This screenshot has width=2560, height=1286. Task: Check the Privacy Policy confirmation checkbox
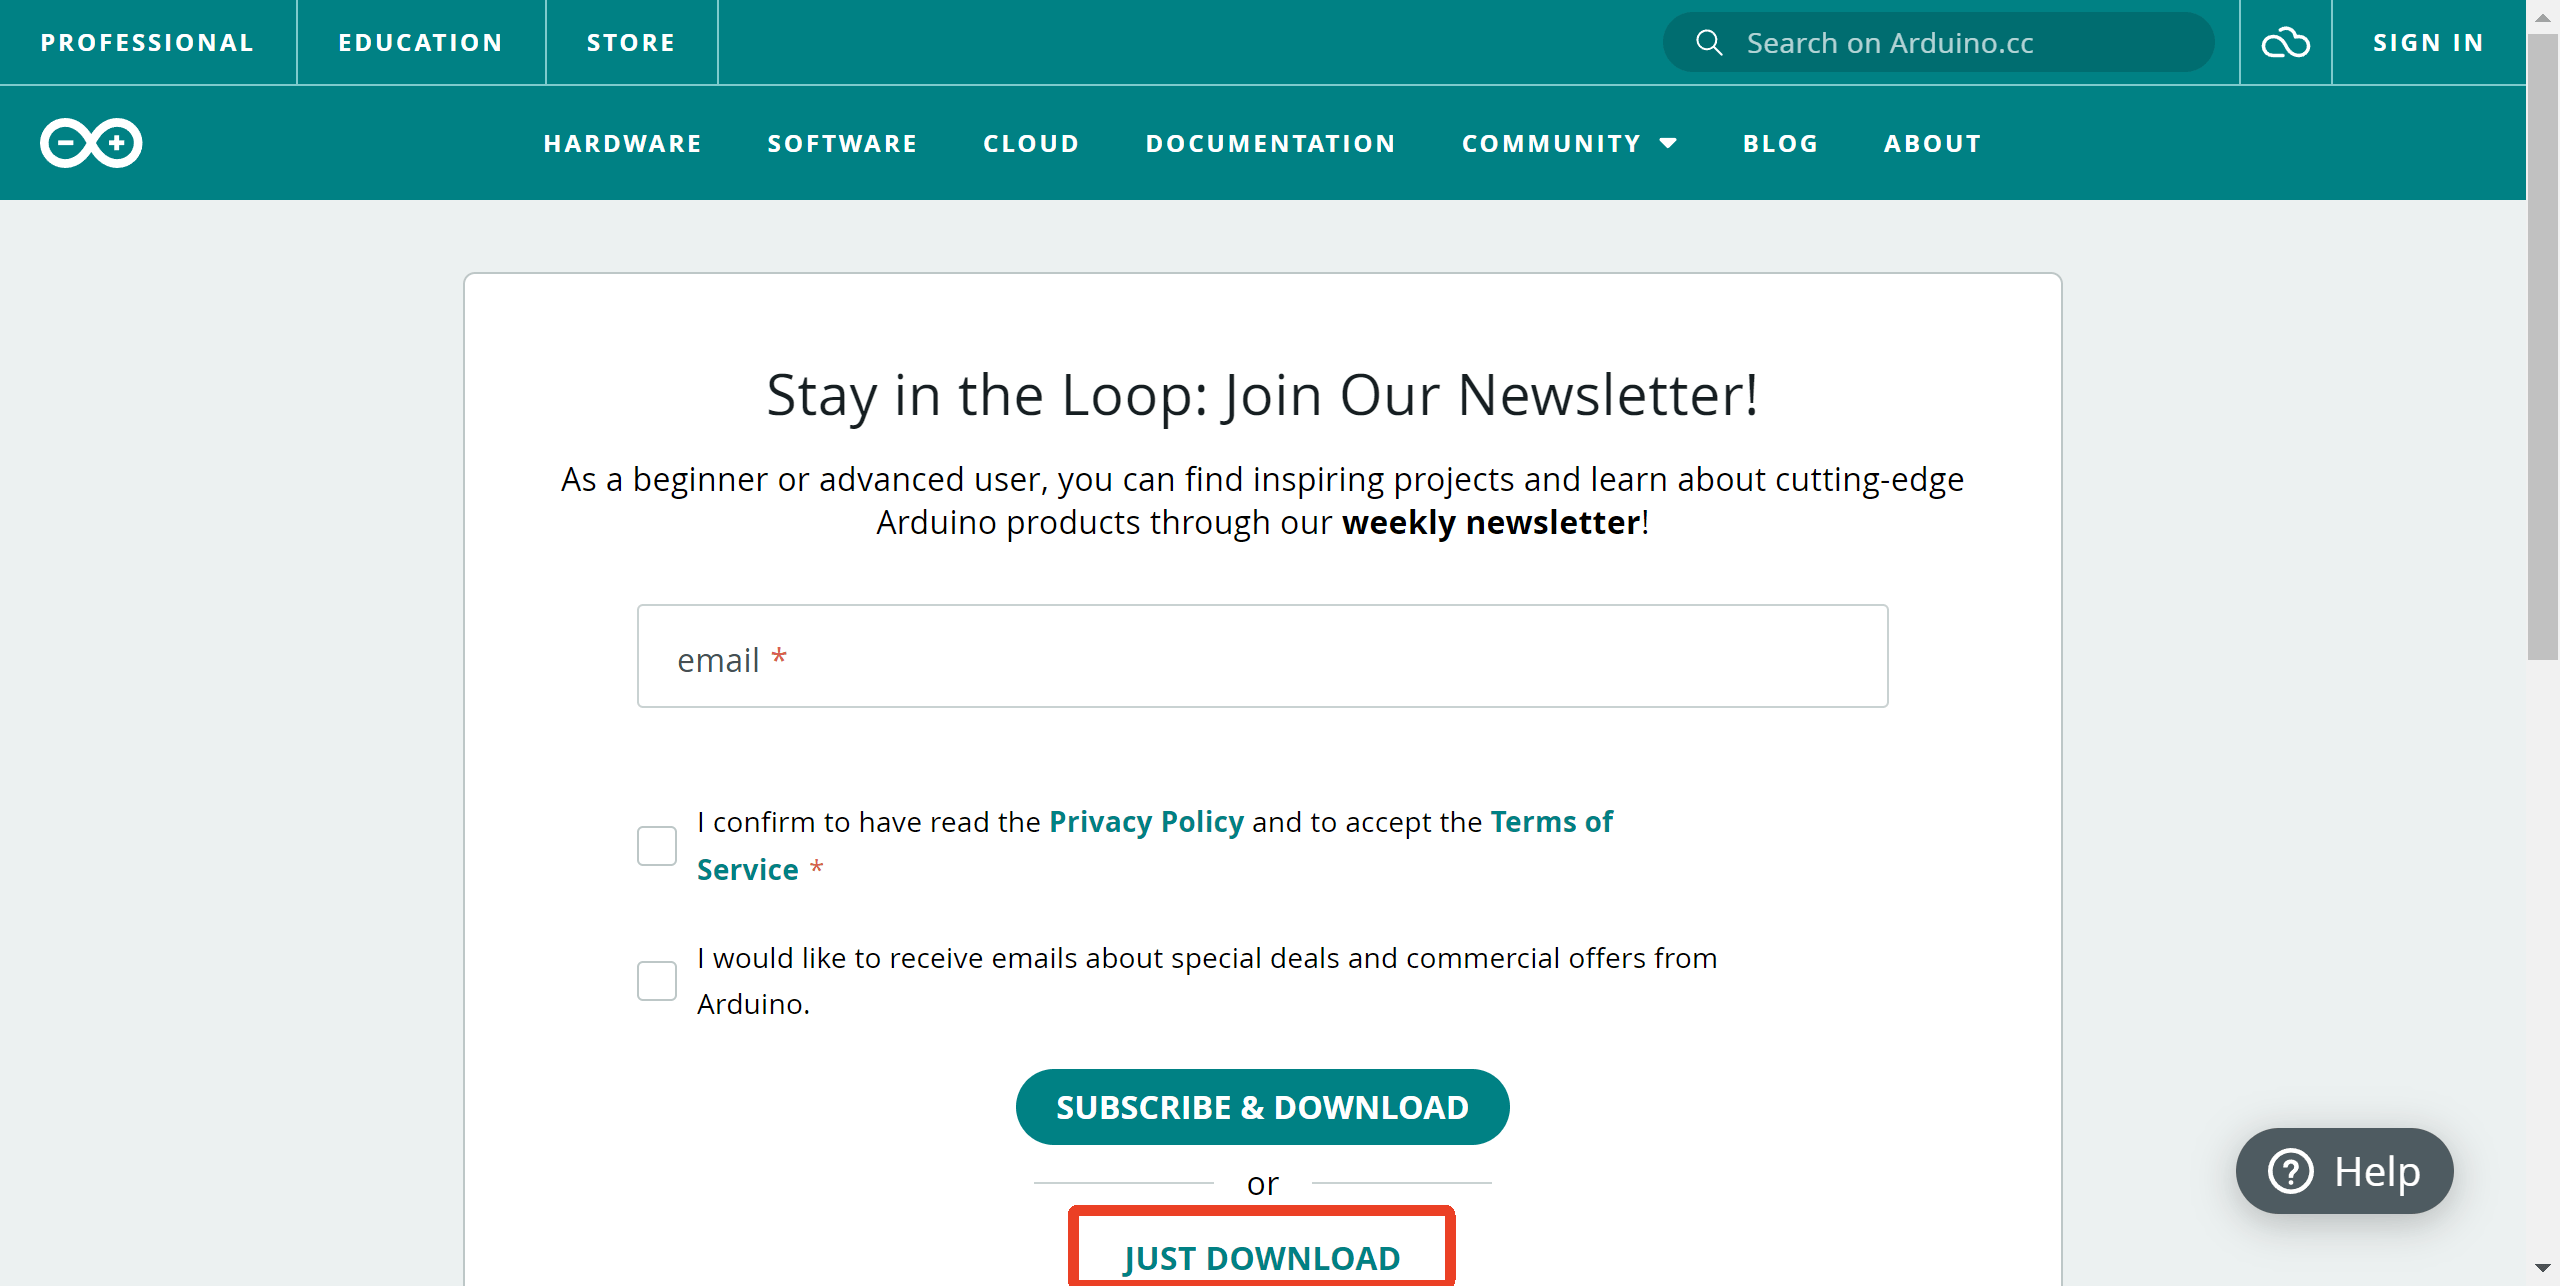click(657, 846)
